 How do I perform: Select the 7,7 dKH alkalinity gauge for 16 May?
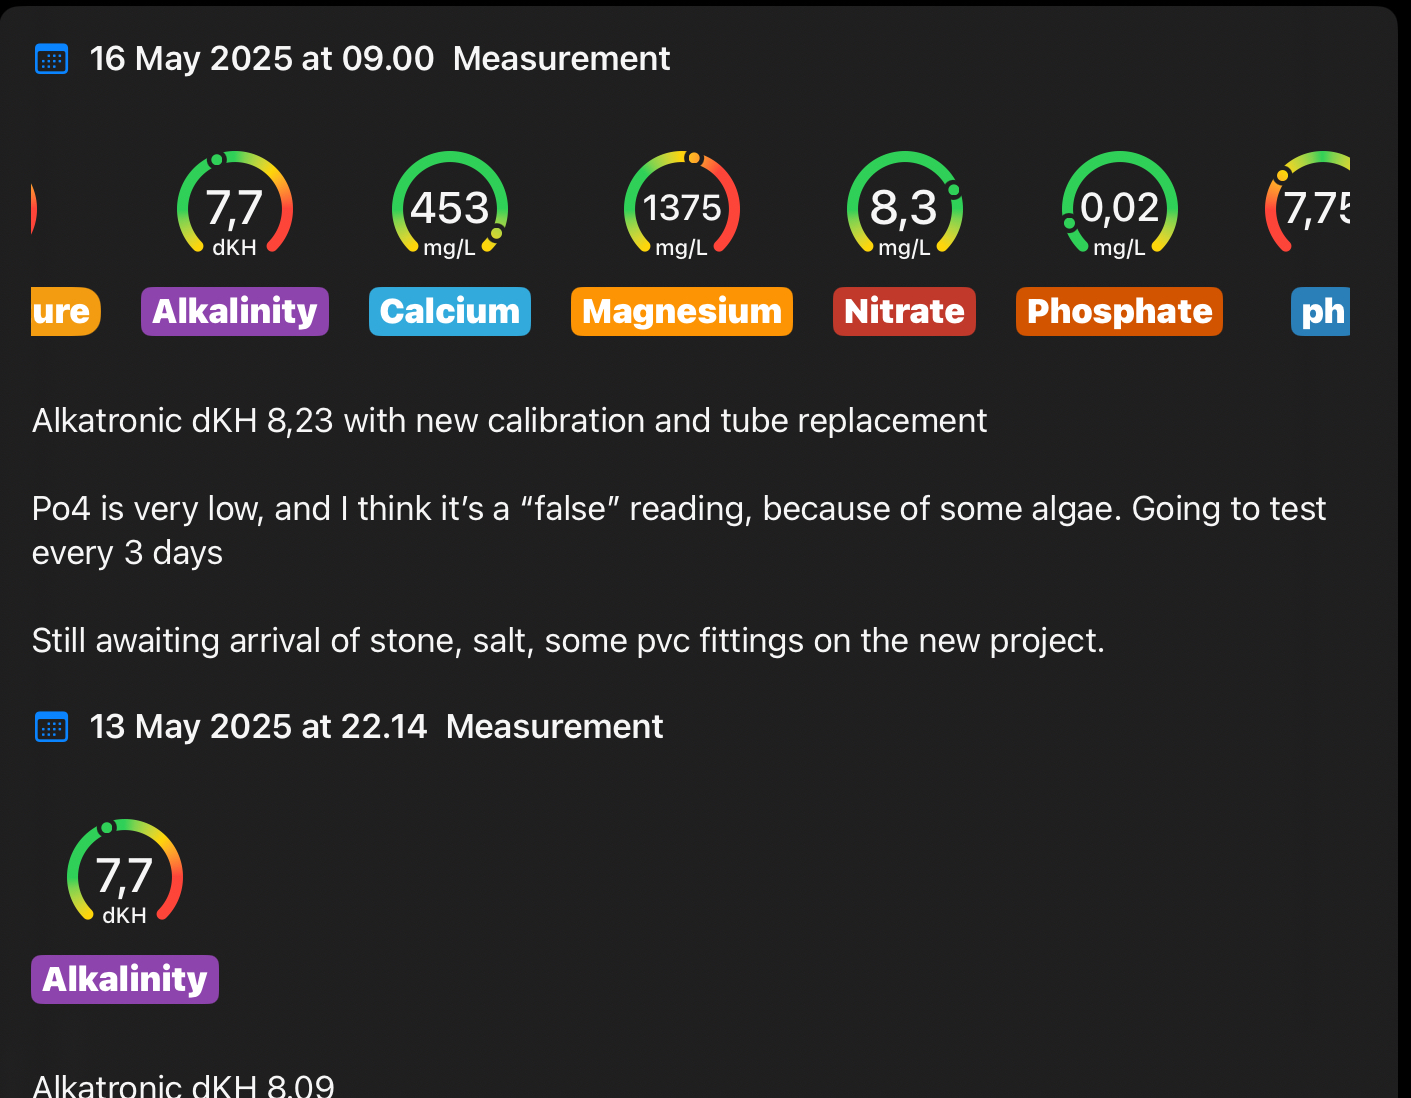[x=235, y=207]
